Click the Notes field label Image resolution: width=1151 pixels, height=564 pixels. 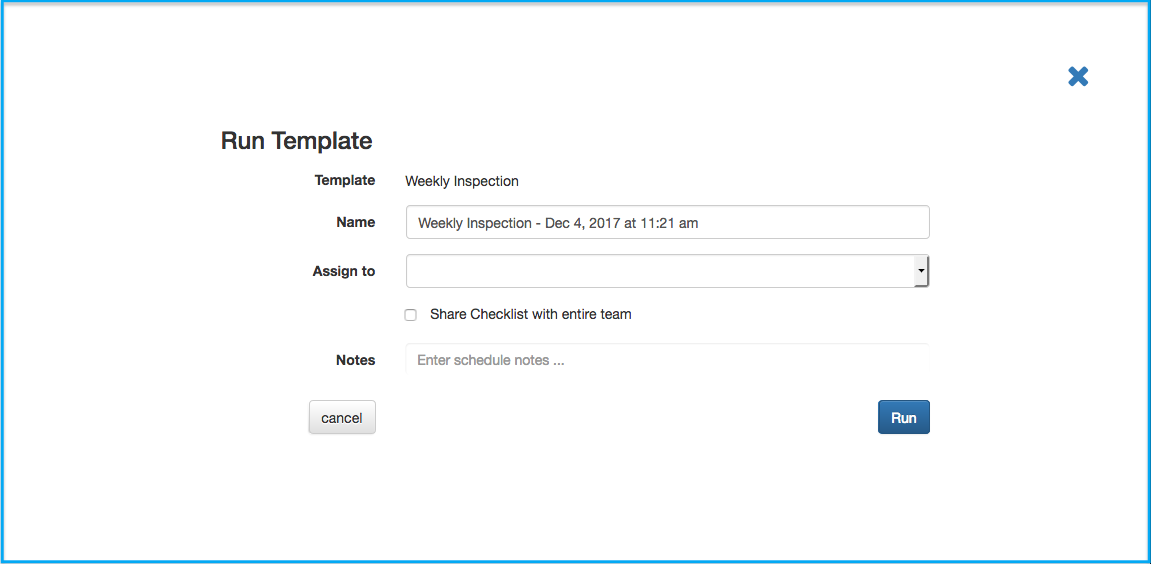pyautogui.click(x=355, y=360)
